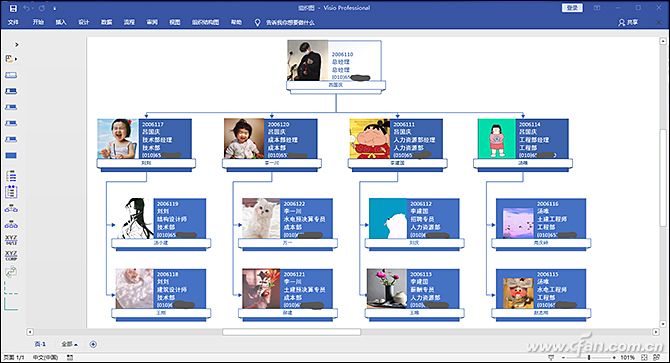Select the box with ID 2006121
The height and width of the screenshot is (363, 670).
tap(288, 295)
